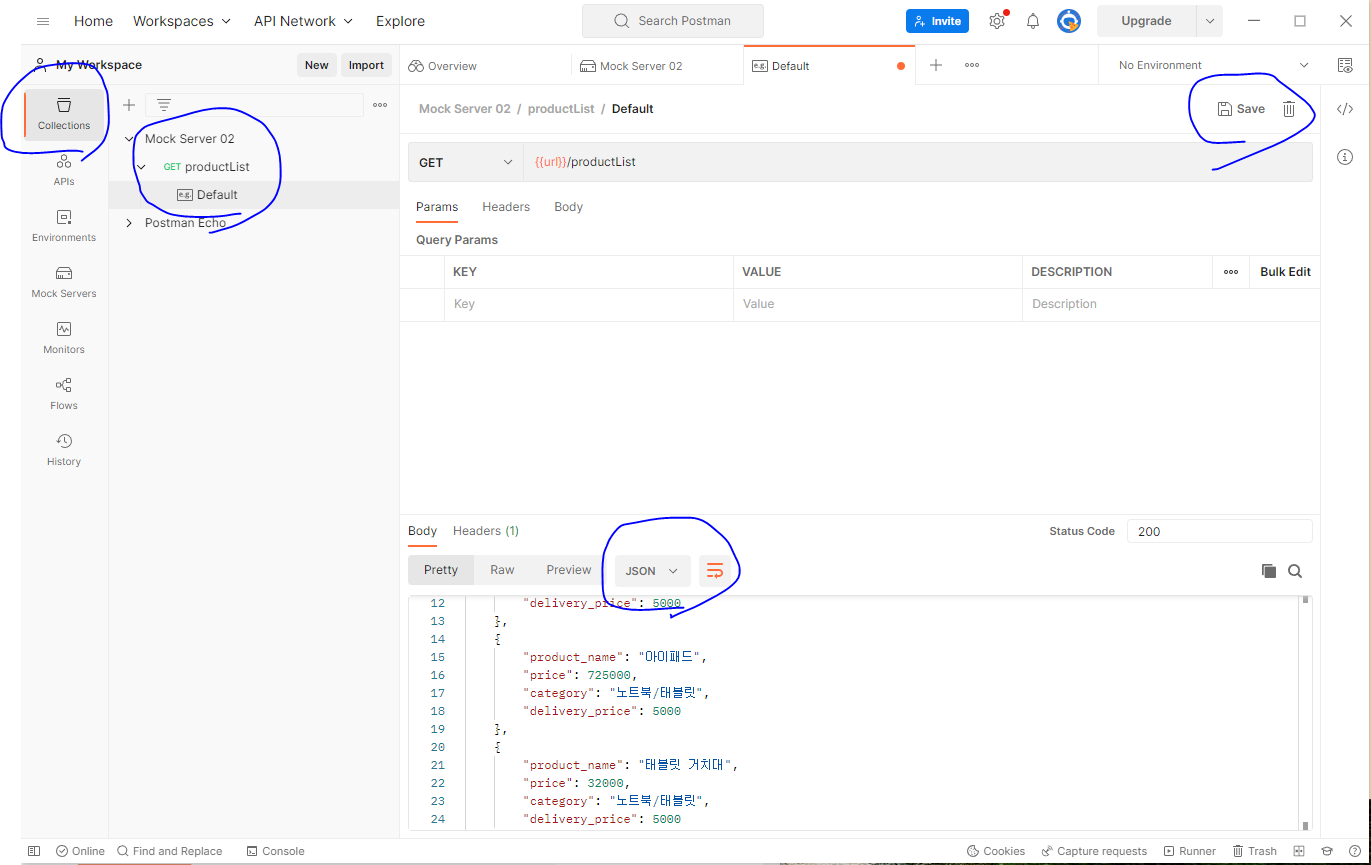The image size is (1371, 865).
Task: Open the No Environment selector
Action: point(1213,65)
